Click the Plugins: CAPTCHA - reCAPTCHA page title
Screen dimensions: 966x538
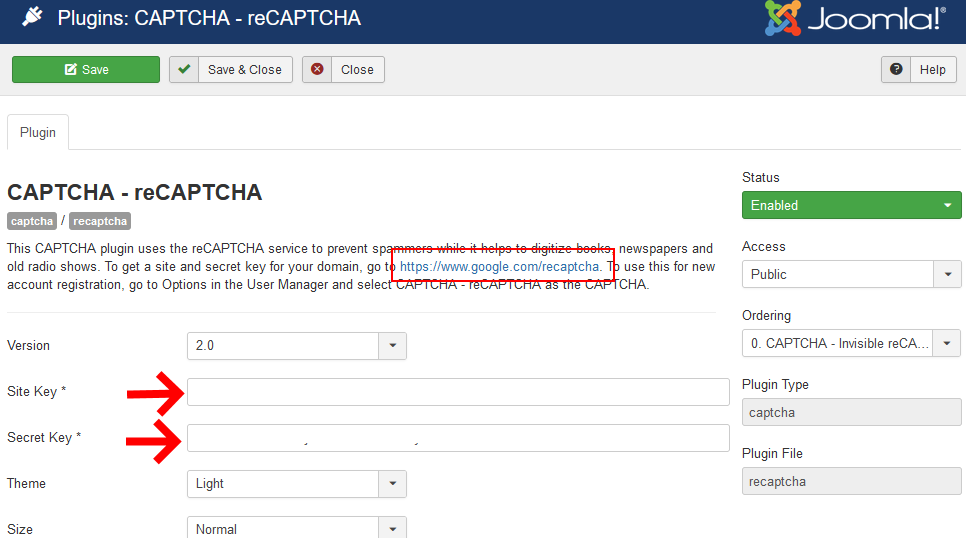tap(209, 18)
